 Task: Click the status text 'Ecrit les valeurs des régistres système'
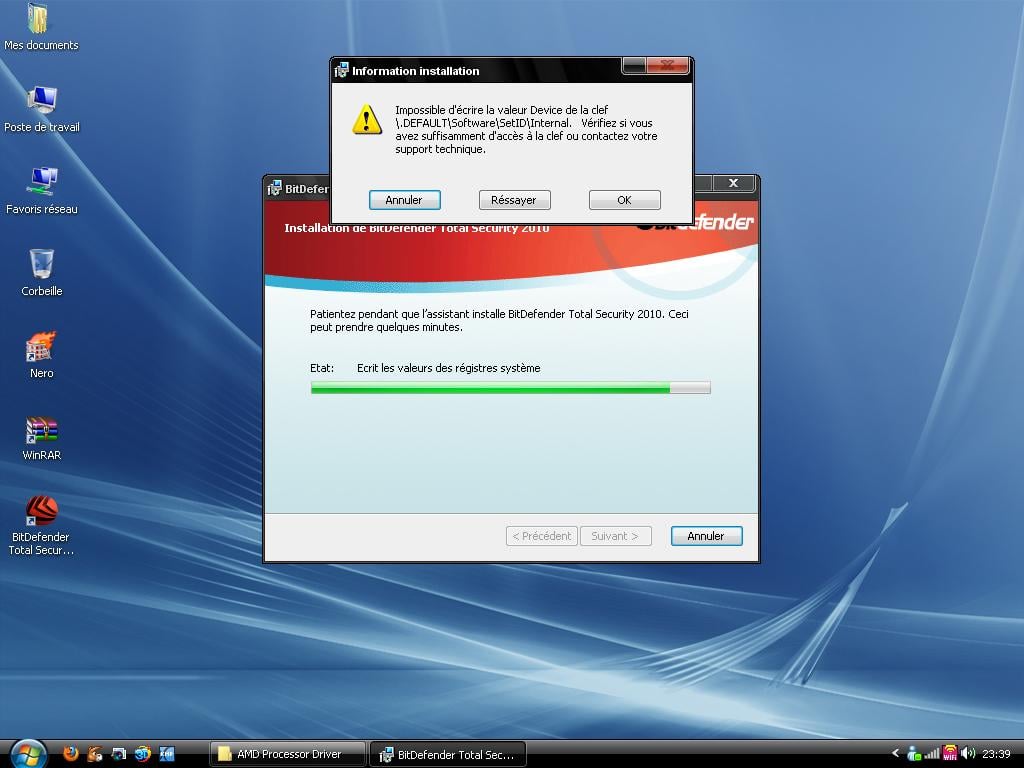tap(449, 368)
